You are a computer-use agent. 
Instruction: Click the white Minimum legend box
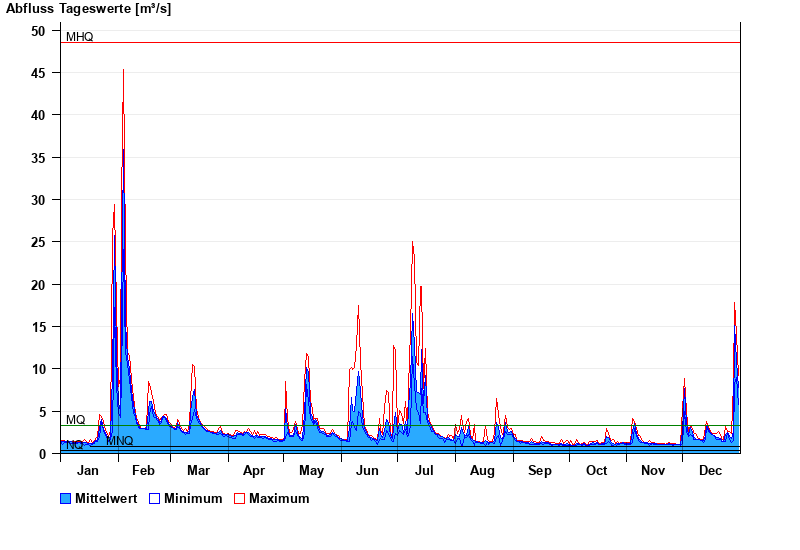(x=155, y=498)
